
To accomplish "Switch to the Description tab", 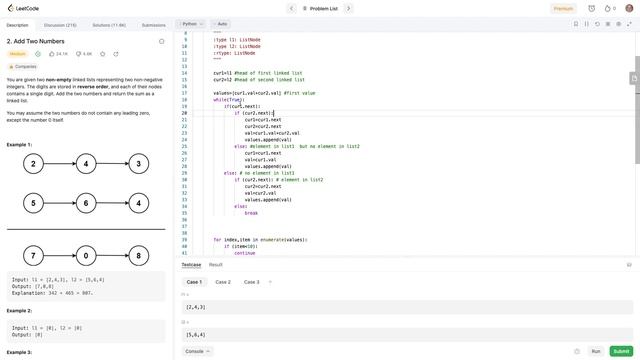I will click(18, 25).
